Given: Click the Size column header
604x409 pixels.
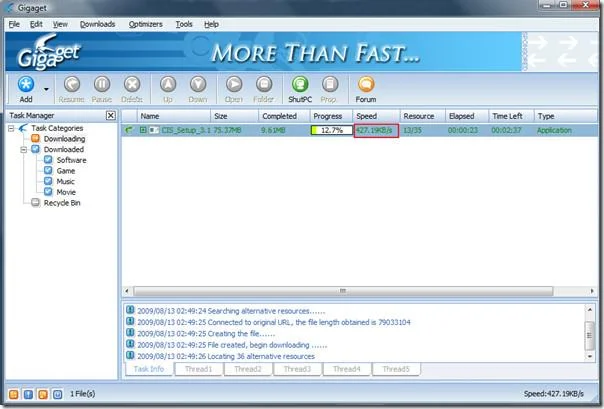Looking at the screenshot, I should pos(234,116).
